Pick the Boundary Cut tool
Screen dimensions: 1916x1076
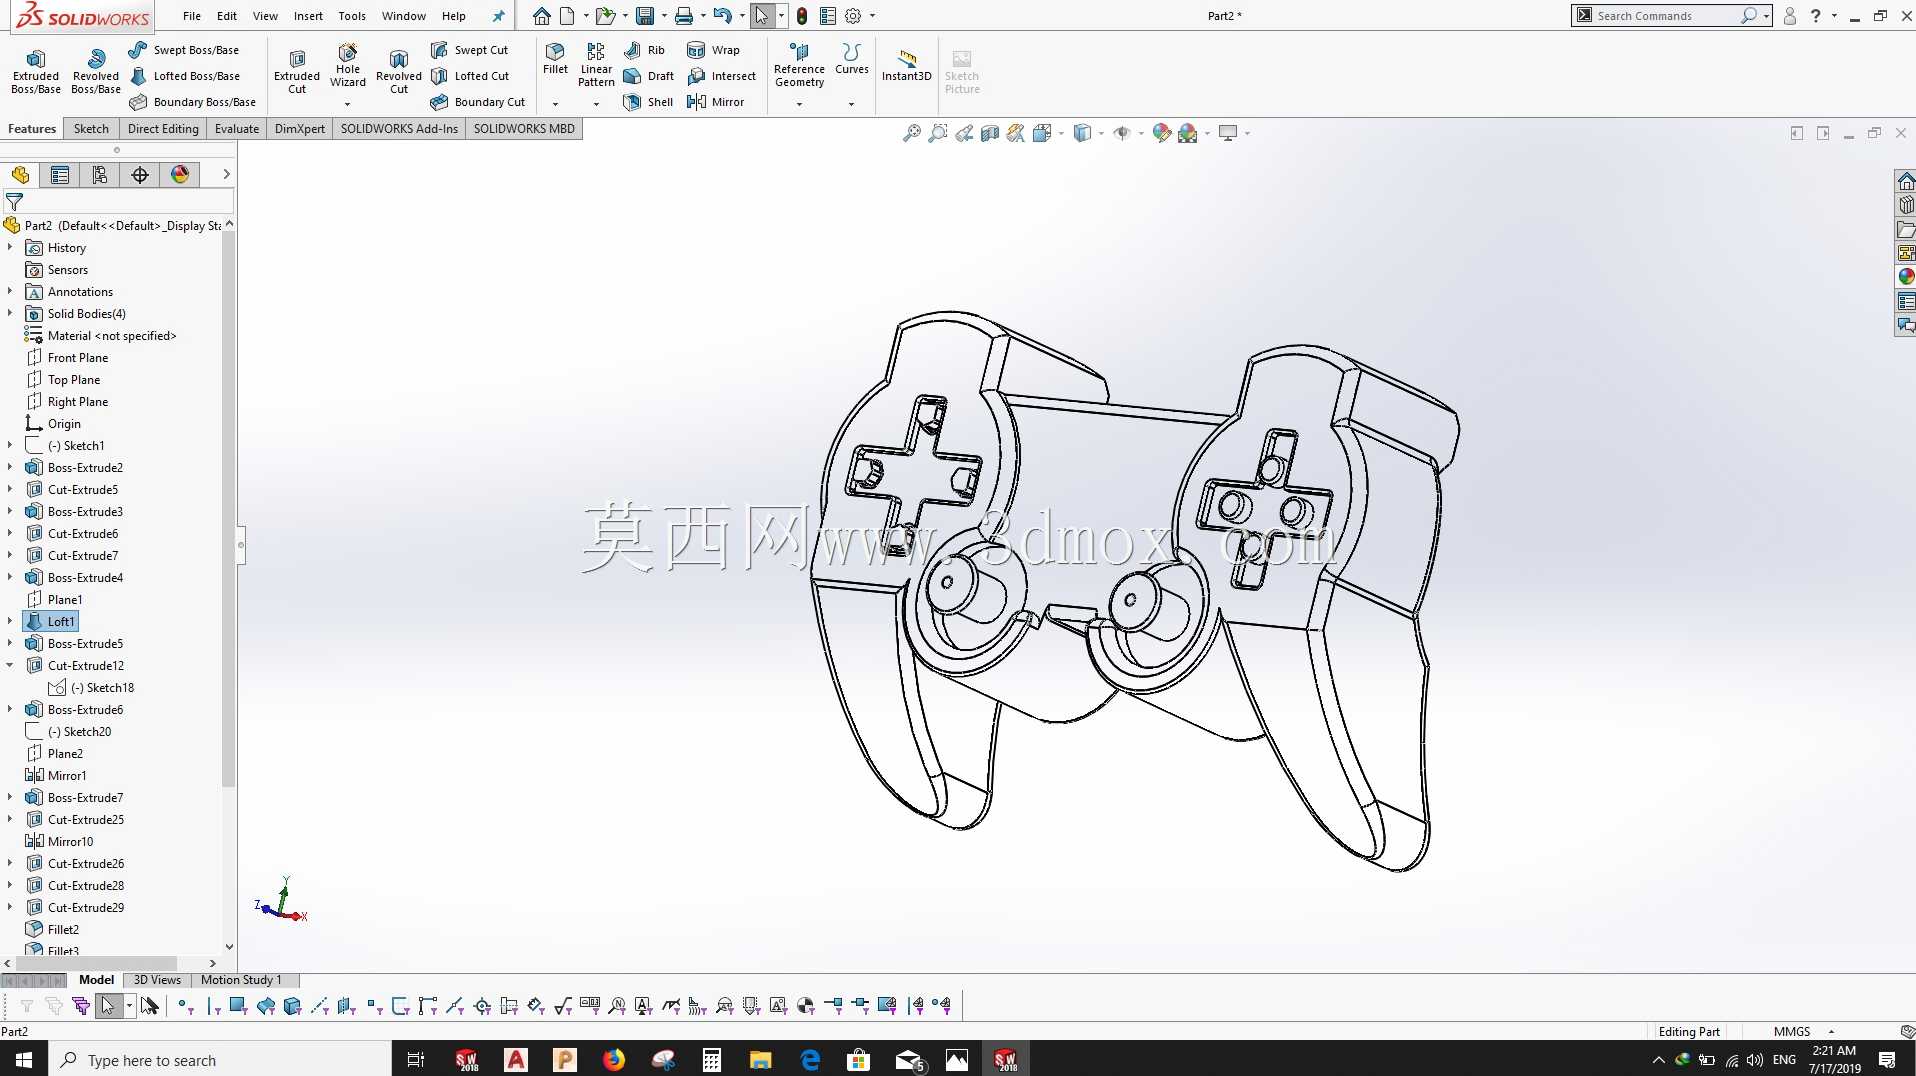pyautogui.click(x=478, y=102)
